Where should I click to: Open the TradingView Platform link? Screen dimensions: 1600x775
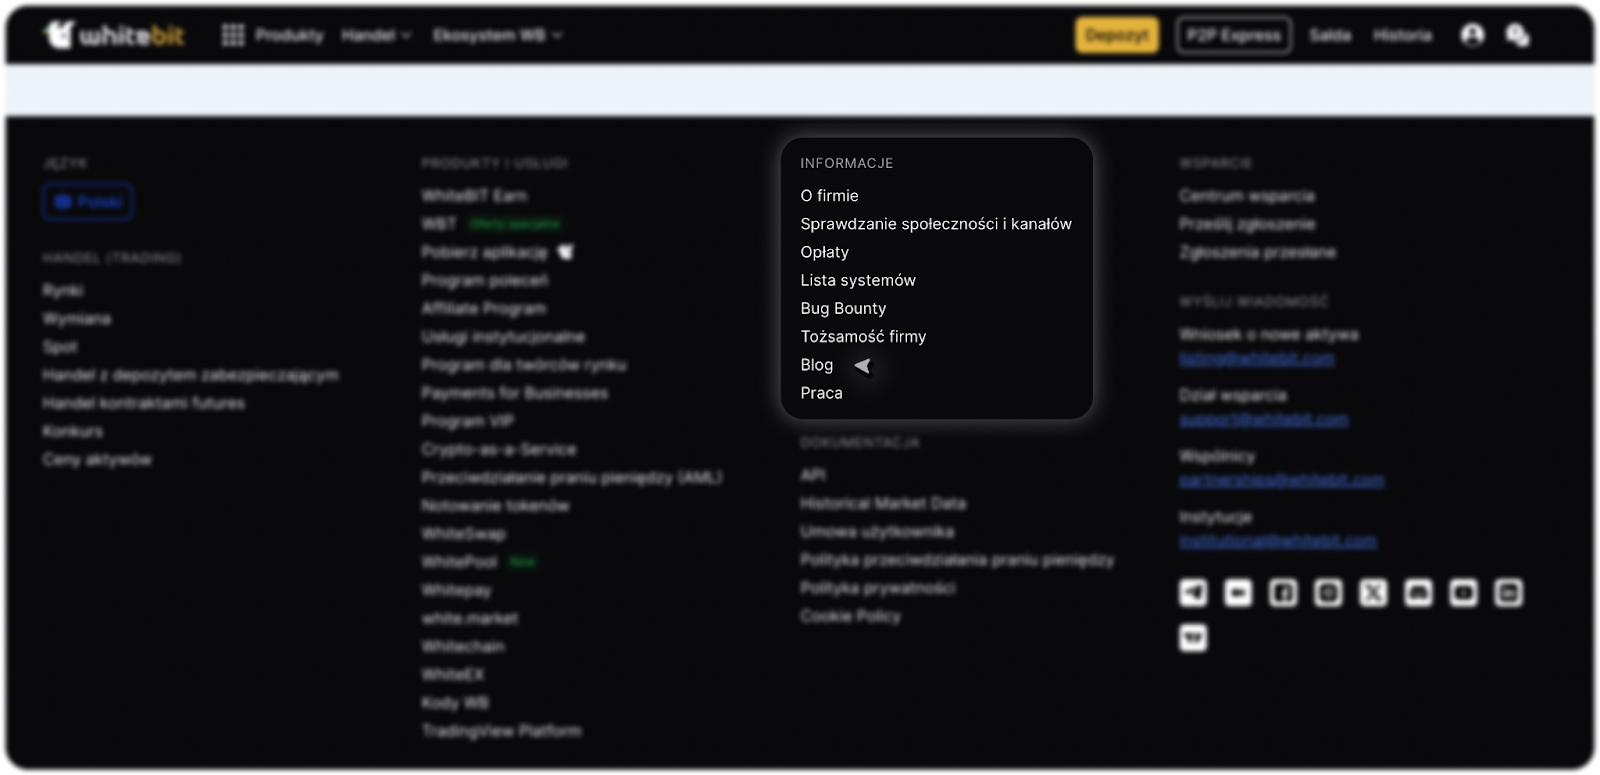click(501, 731)
